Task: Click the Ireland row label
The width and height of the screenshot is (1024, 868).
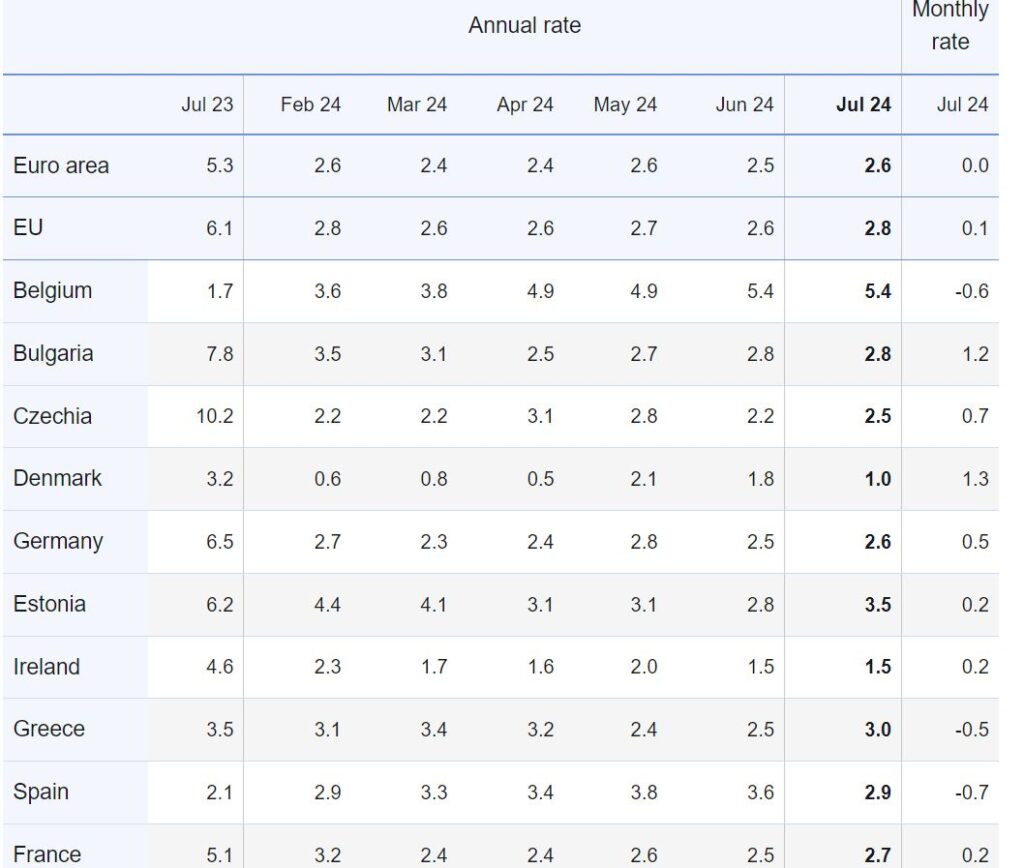Action: click(x=46, y=667)
